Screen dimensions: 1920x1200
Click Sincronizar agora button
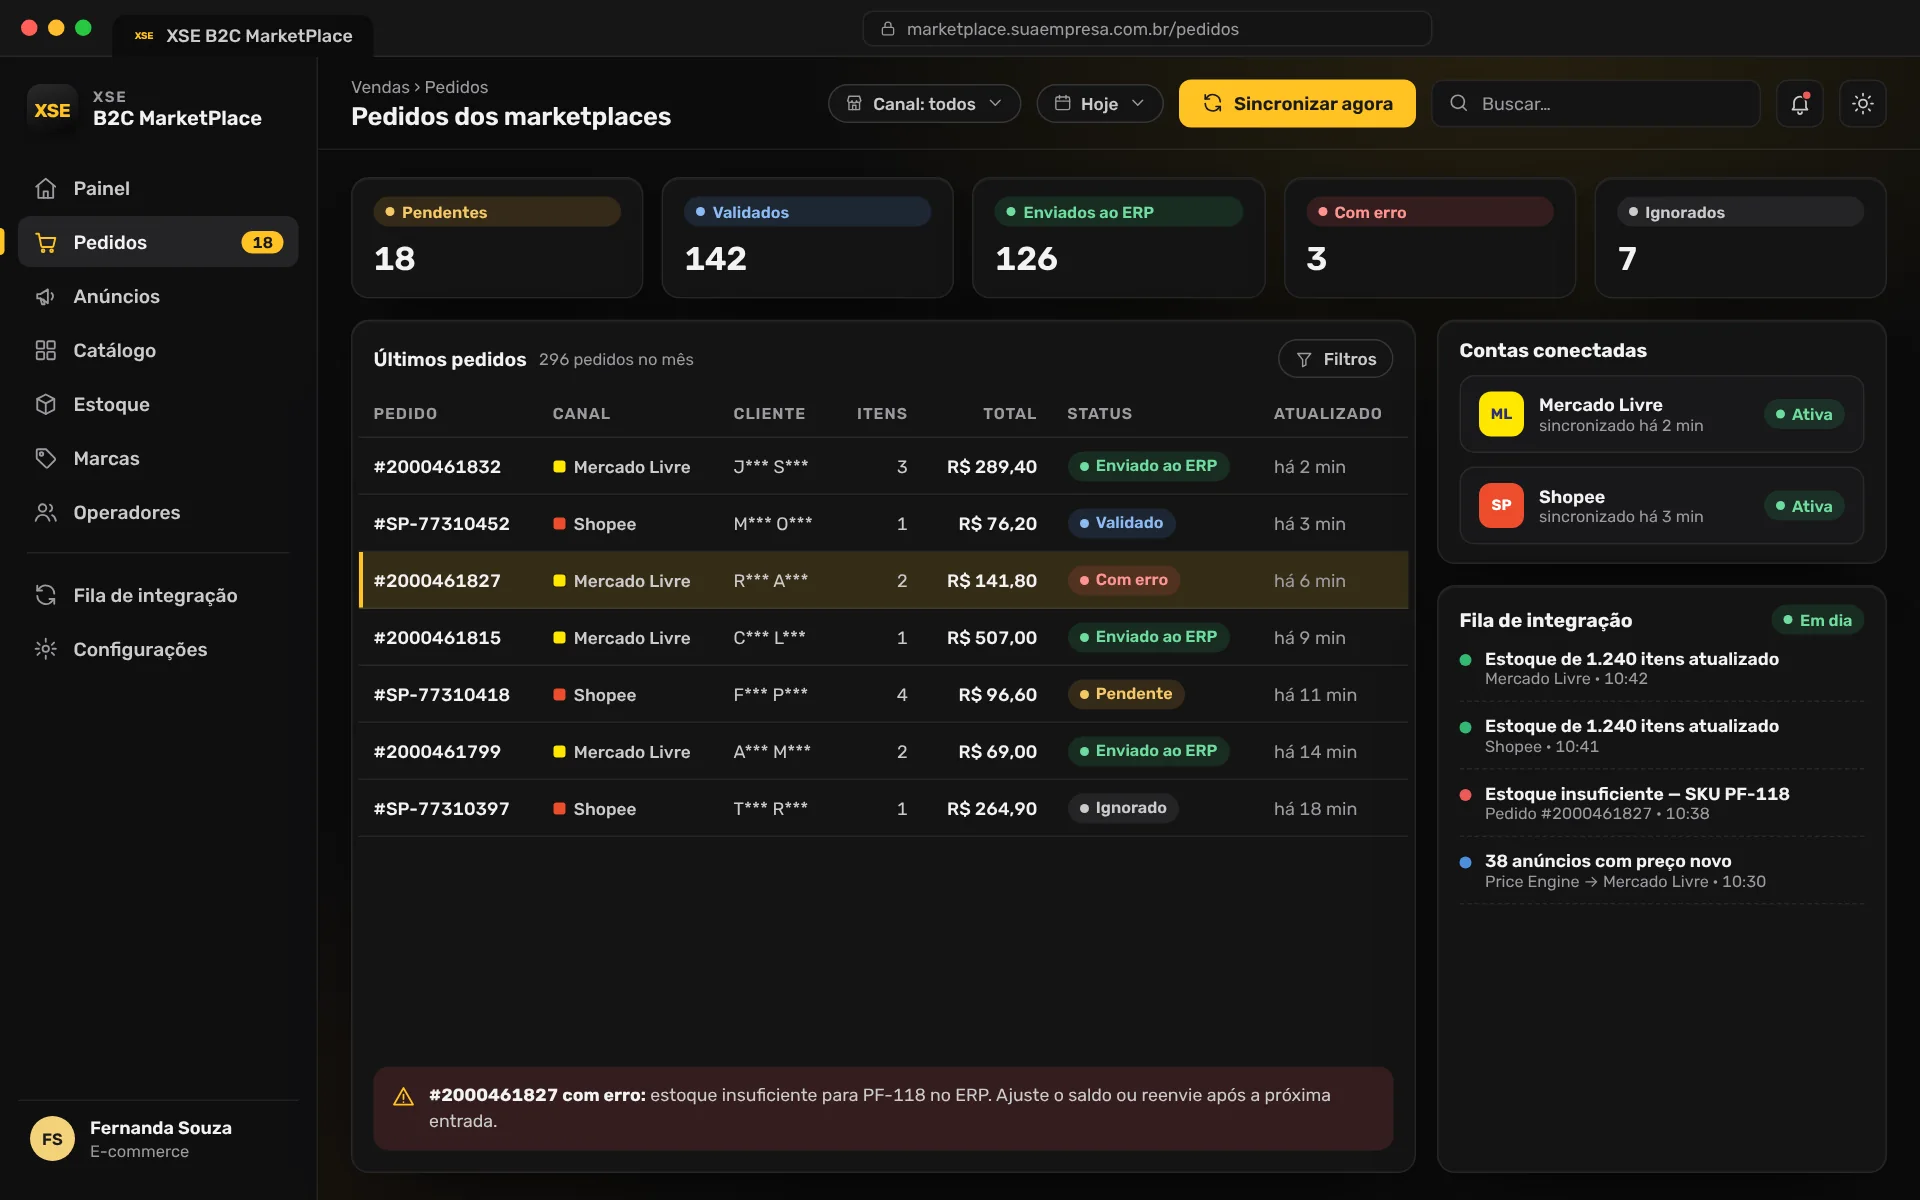[1297, 104]
